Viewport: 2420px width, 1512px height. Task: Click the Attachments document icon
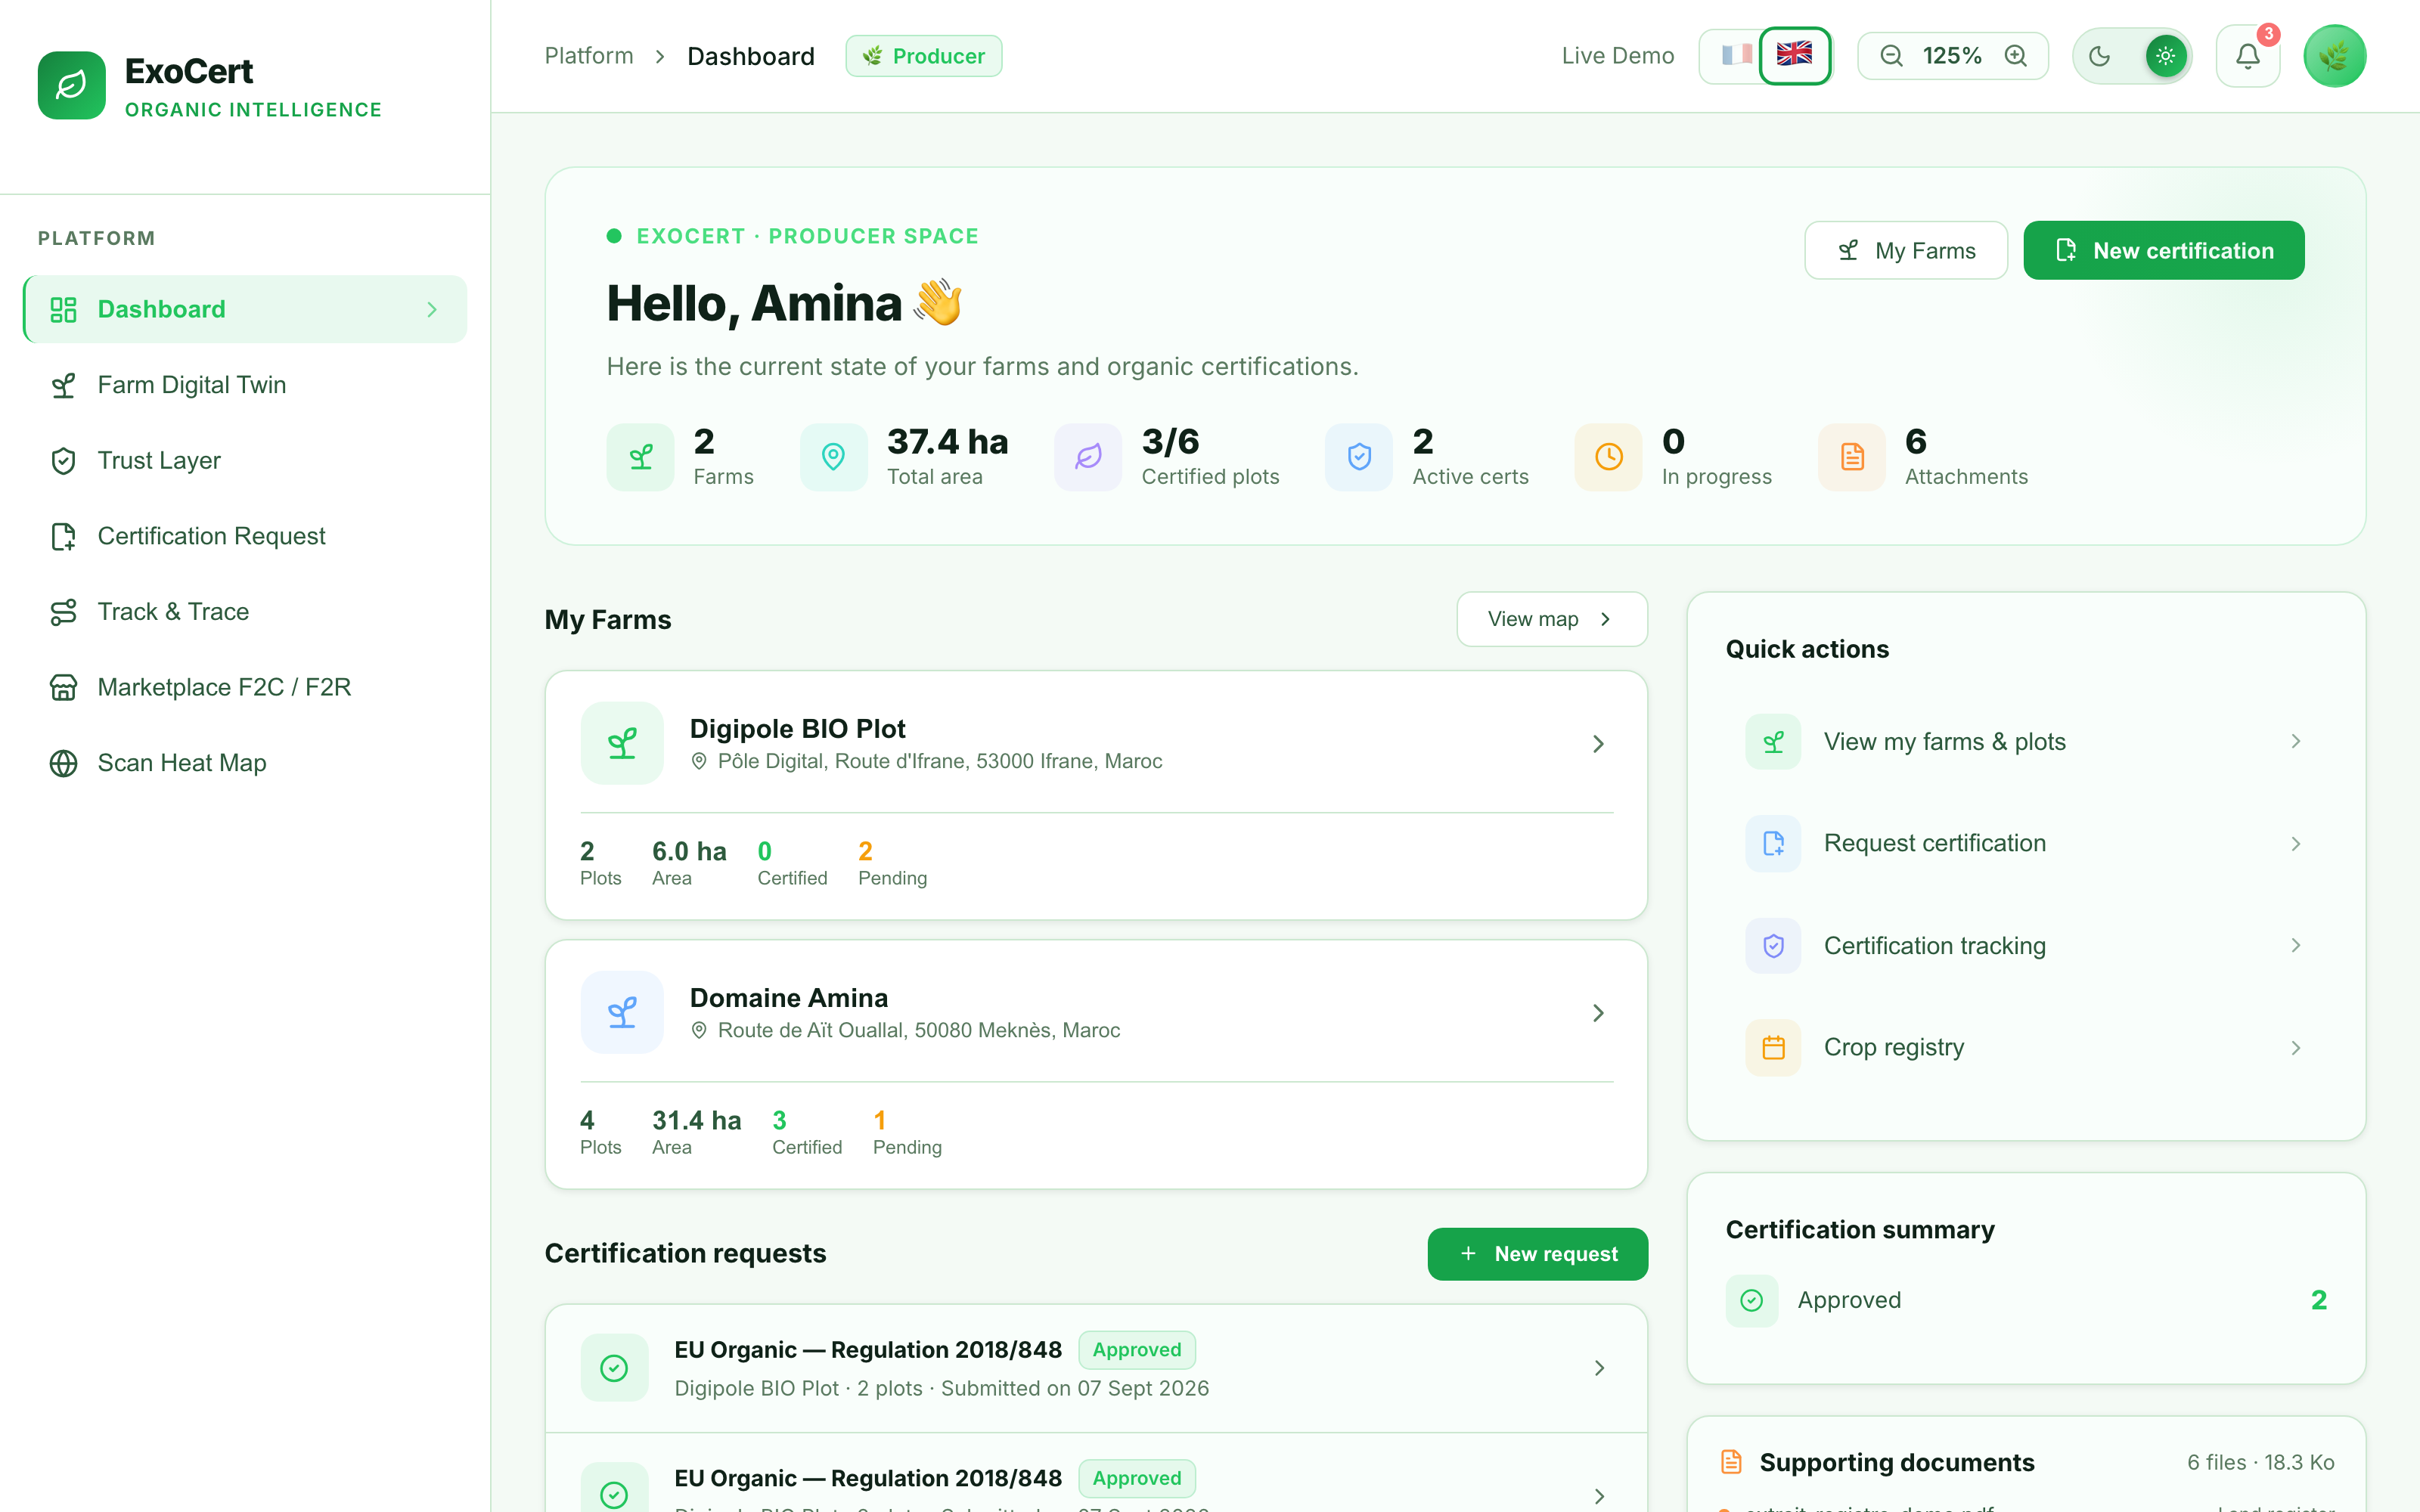(x=1852, y=457)
